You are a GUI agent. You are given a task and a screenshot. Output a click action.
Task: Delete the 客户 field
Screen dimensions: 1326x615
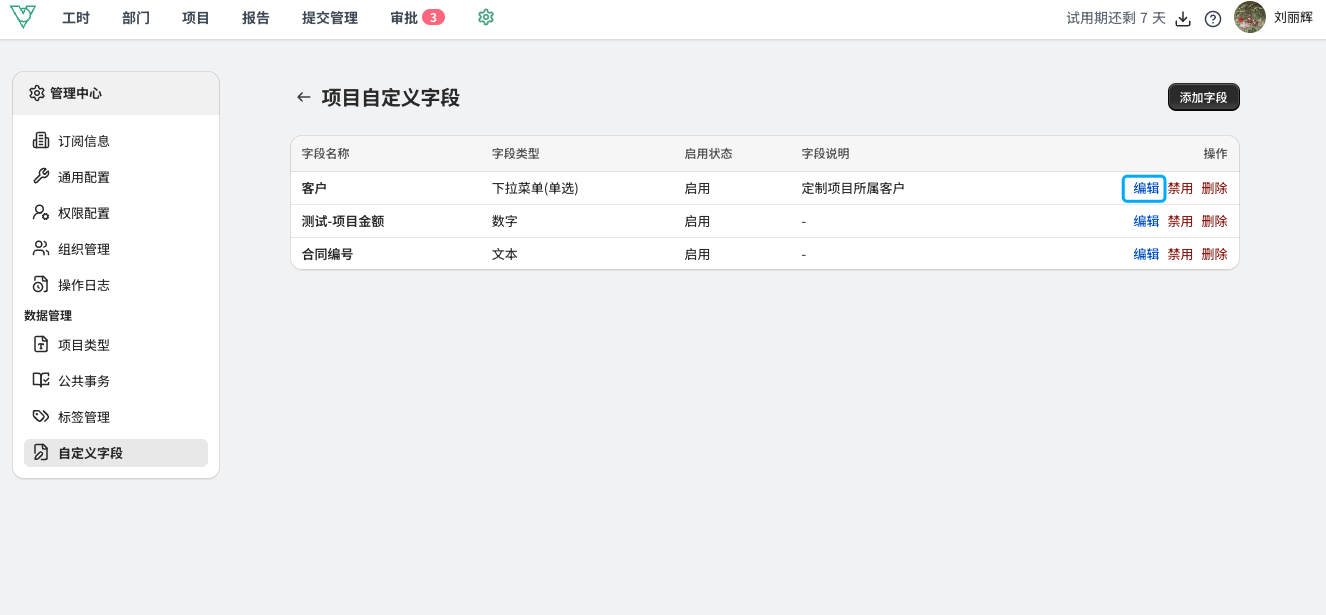pos(1214,188)
